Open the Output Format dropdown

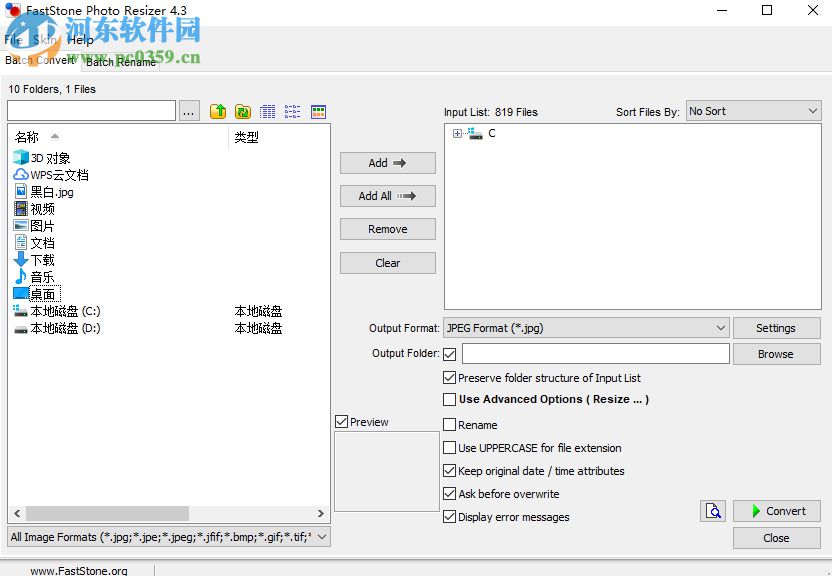tap(586, 328)
